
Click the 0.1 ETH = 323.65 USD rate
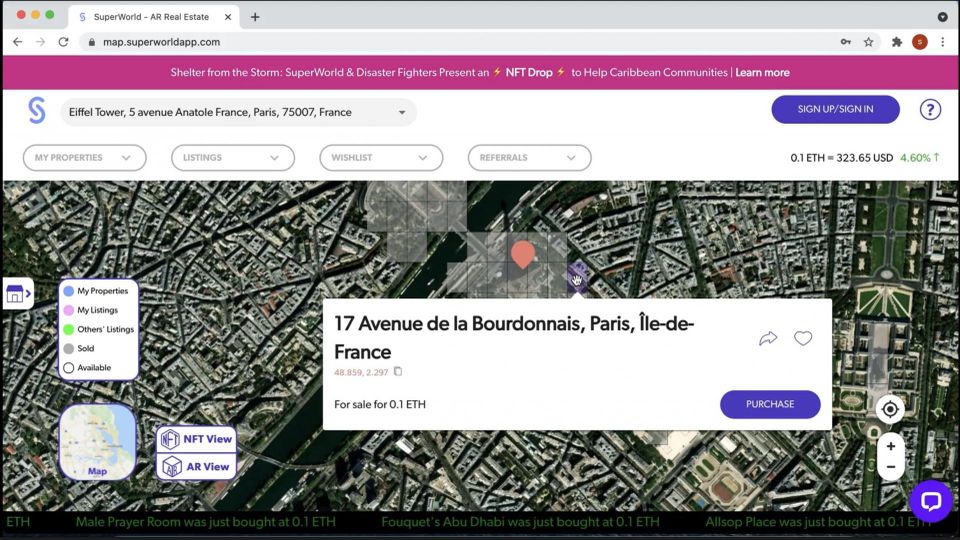pos(841,158)
